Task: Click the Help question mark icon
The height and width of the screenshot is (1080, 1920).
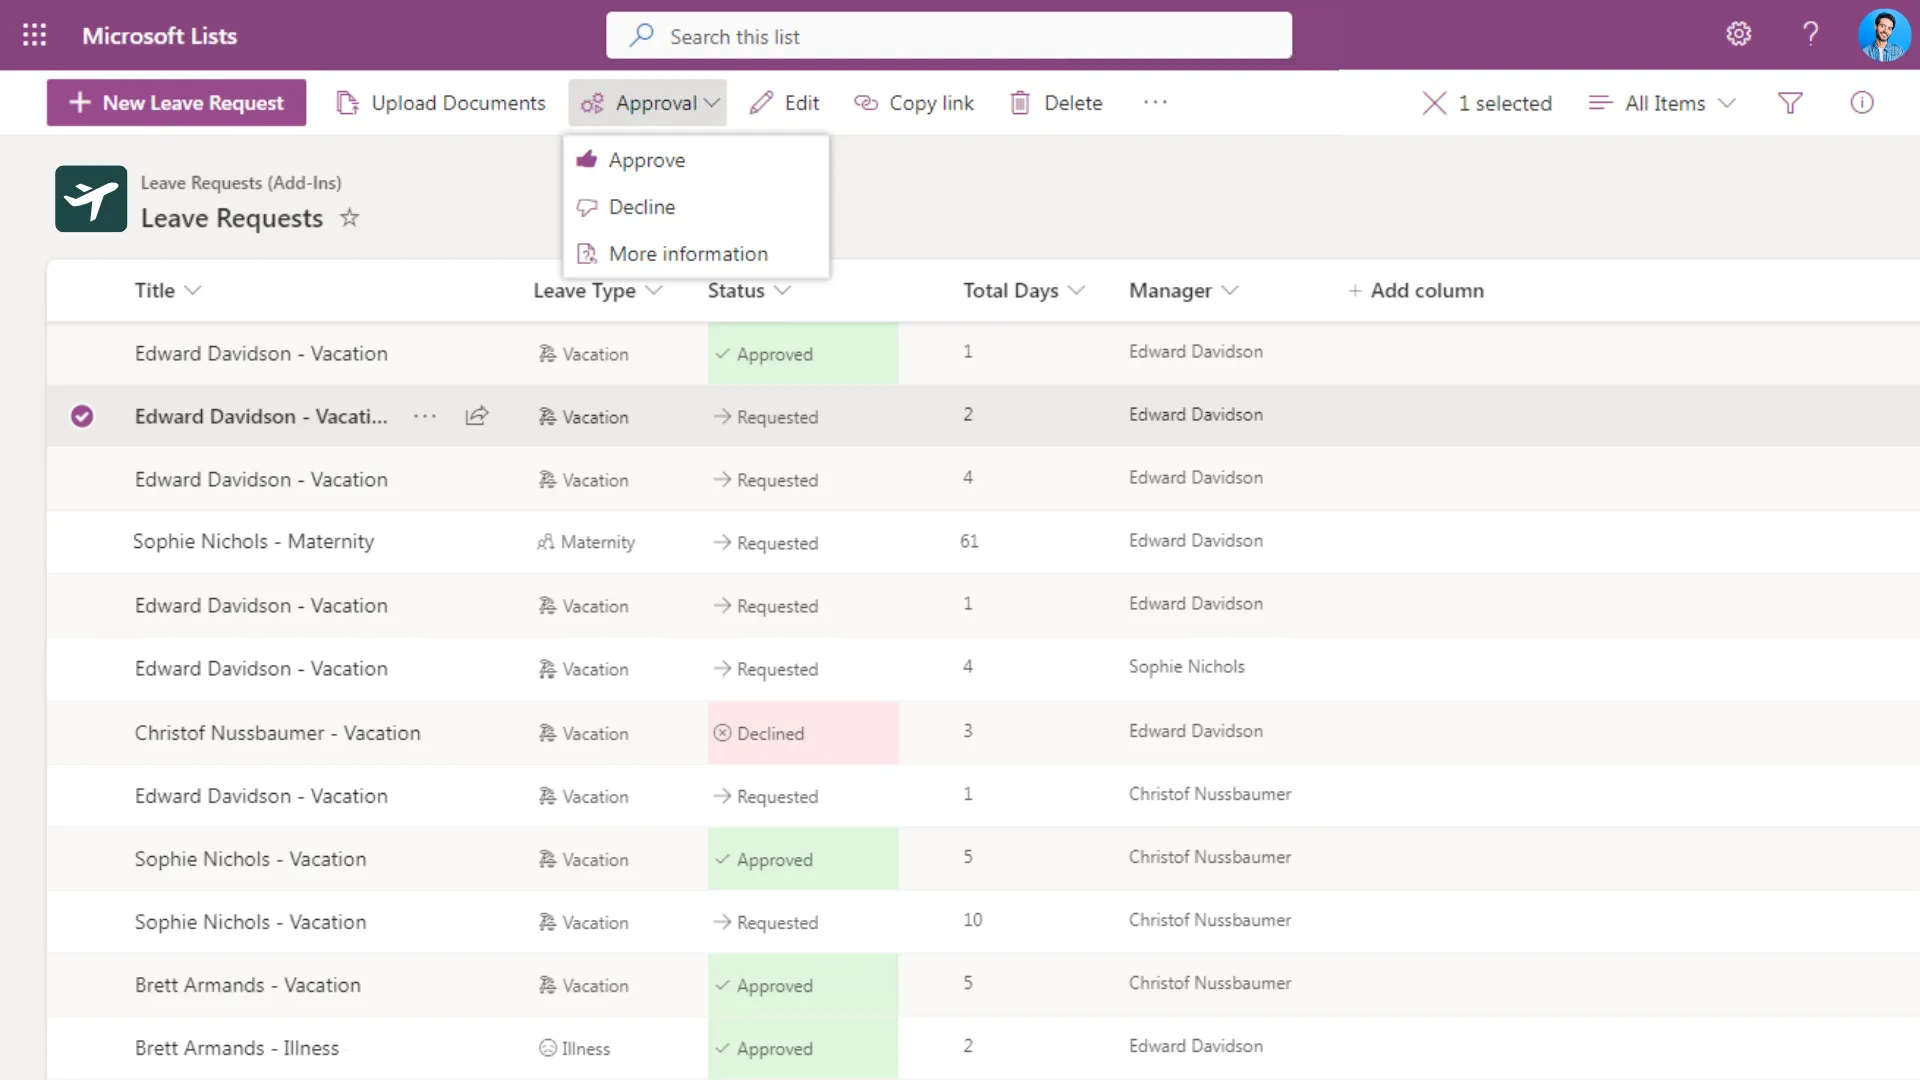Action: [x=1810, y=34]
